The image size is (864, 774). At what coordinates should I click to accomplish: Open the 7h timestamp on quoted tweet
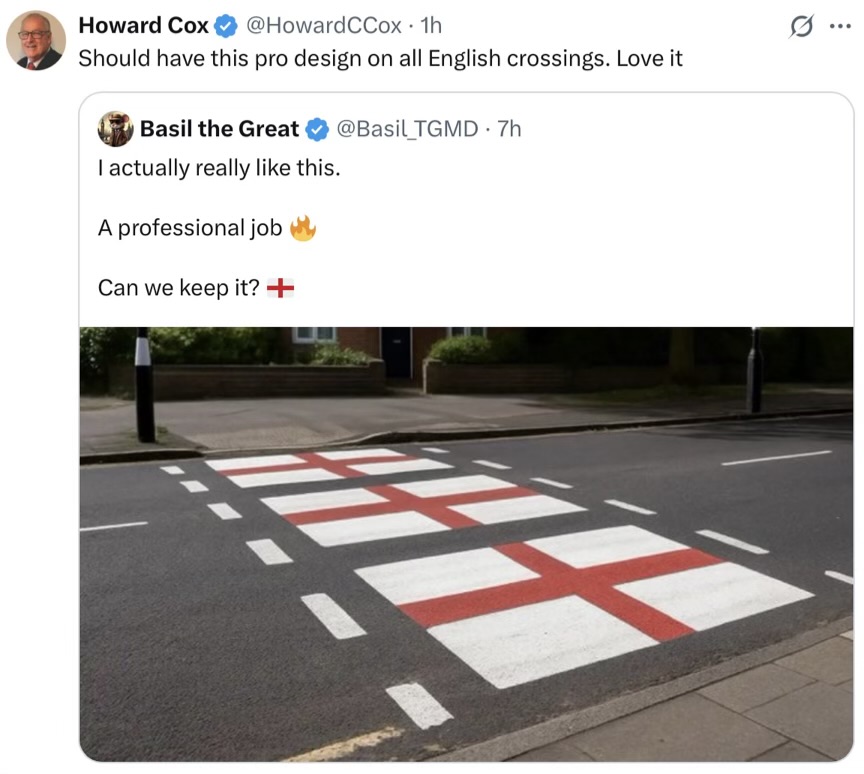(x=509, y=129)
